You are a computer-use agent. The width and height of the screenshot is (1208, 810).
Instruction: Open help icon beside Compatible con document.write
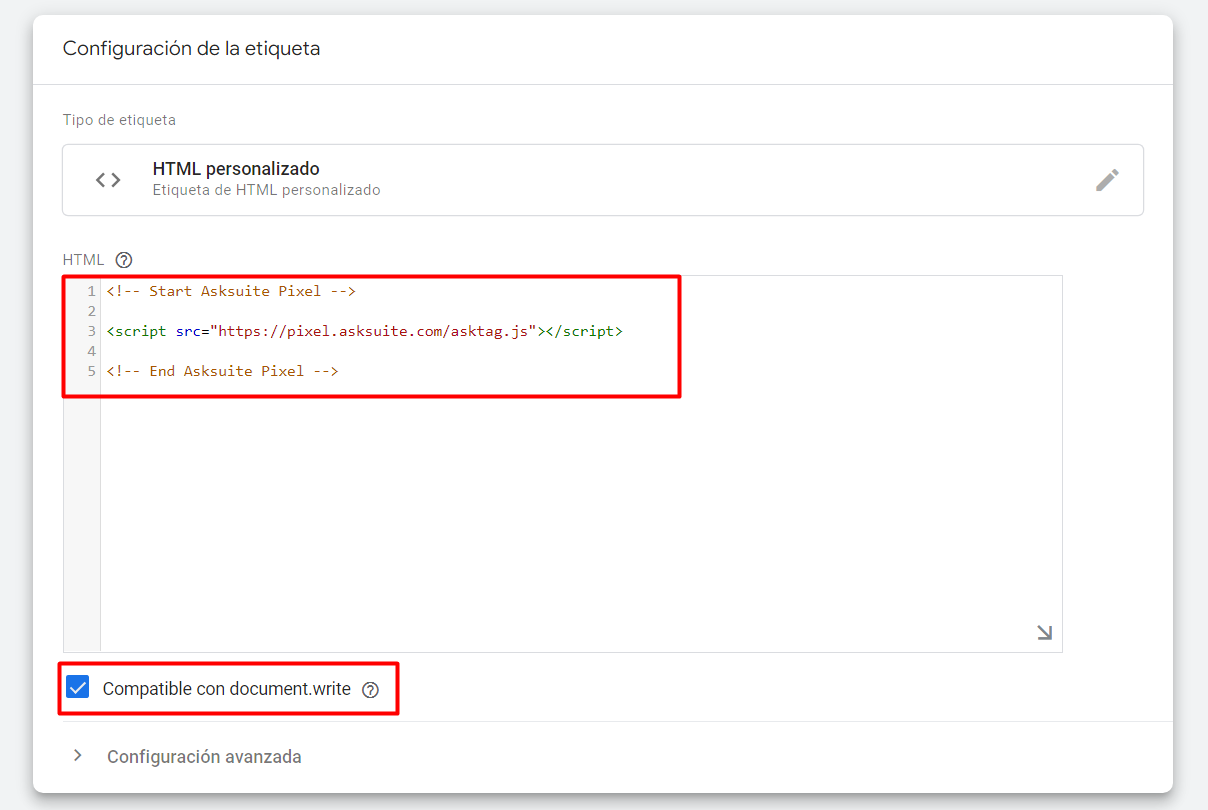[370, 689]
